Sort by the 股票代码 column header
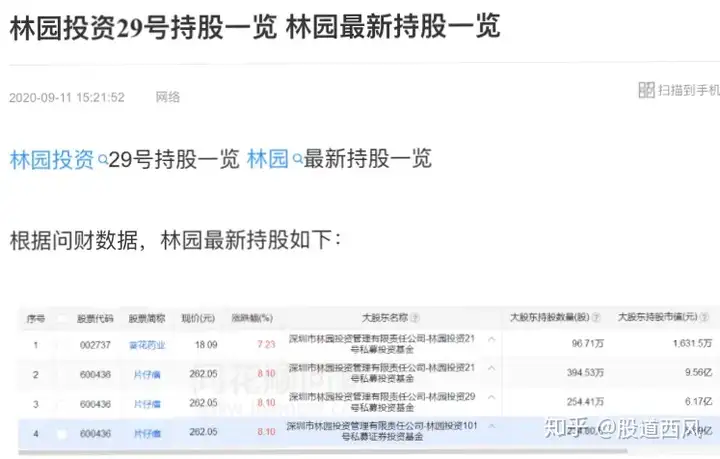Image resolution: width=720 pixels, height=459 pixels. point(95,319)
